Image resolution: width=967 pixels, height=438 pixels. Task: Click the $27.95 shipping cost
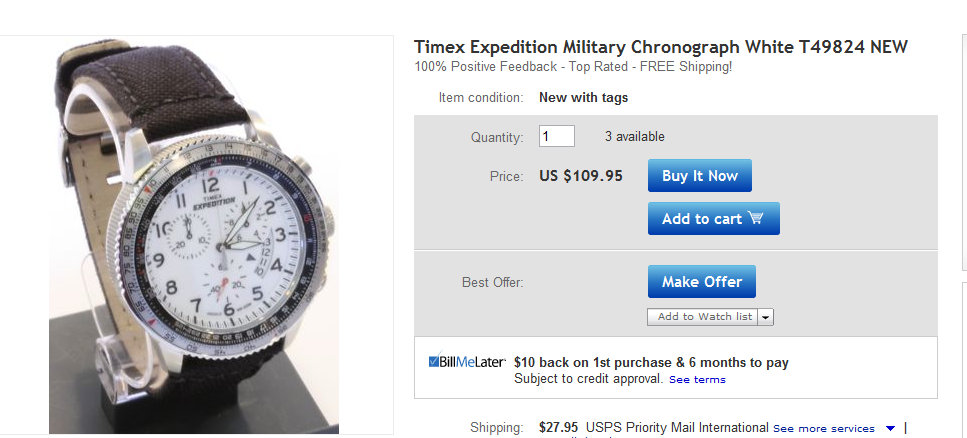[x=559, y=428]
